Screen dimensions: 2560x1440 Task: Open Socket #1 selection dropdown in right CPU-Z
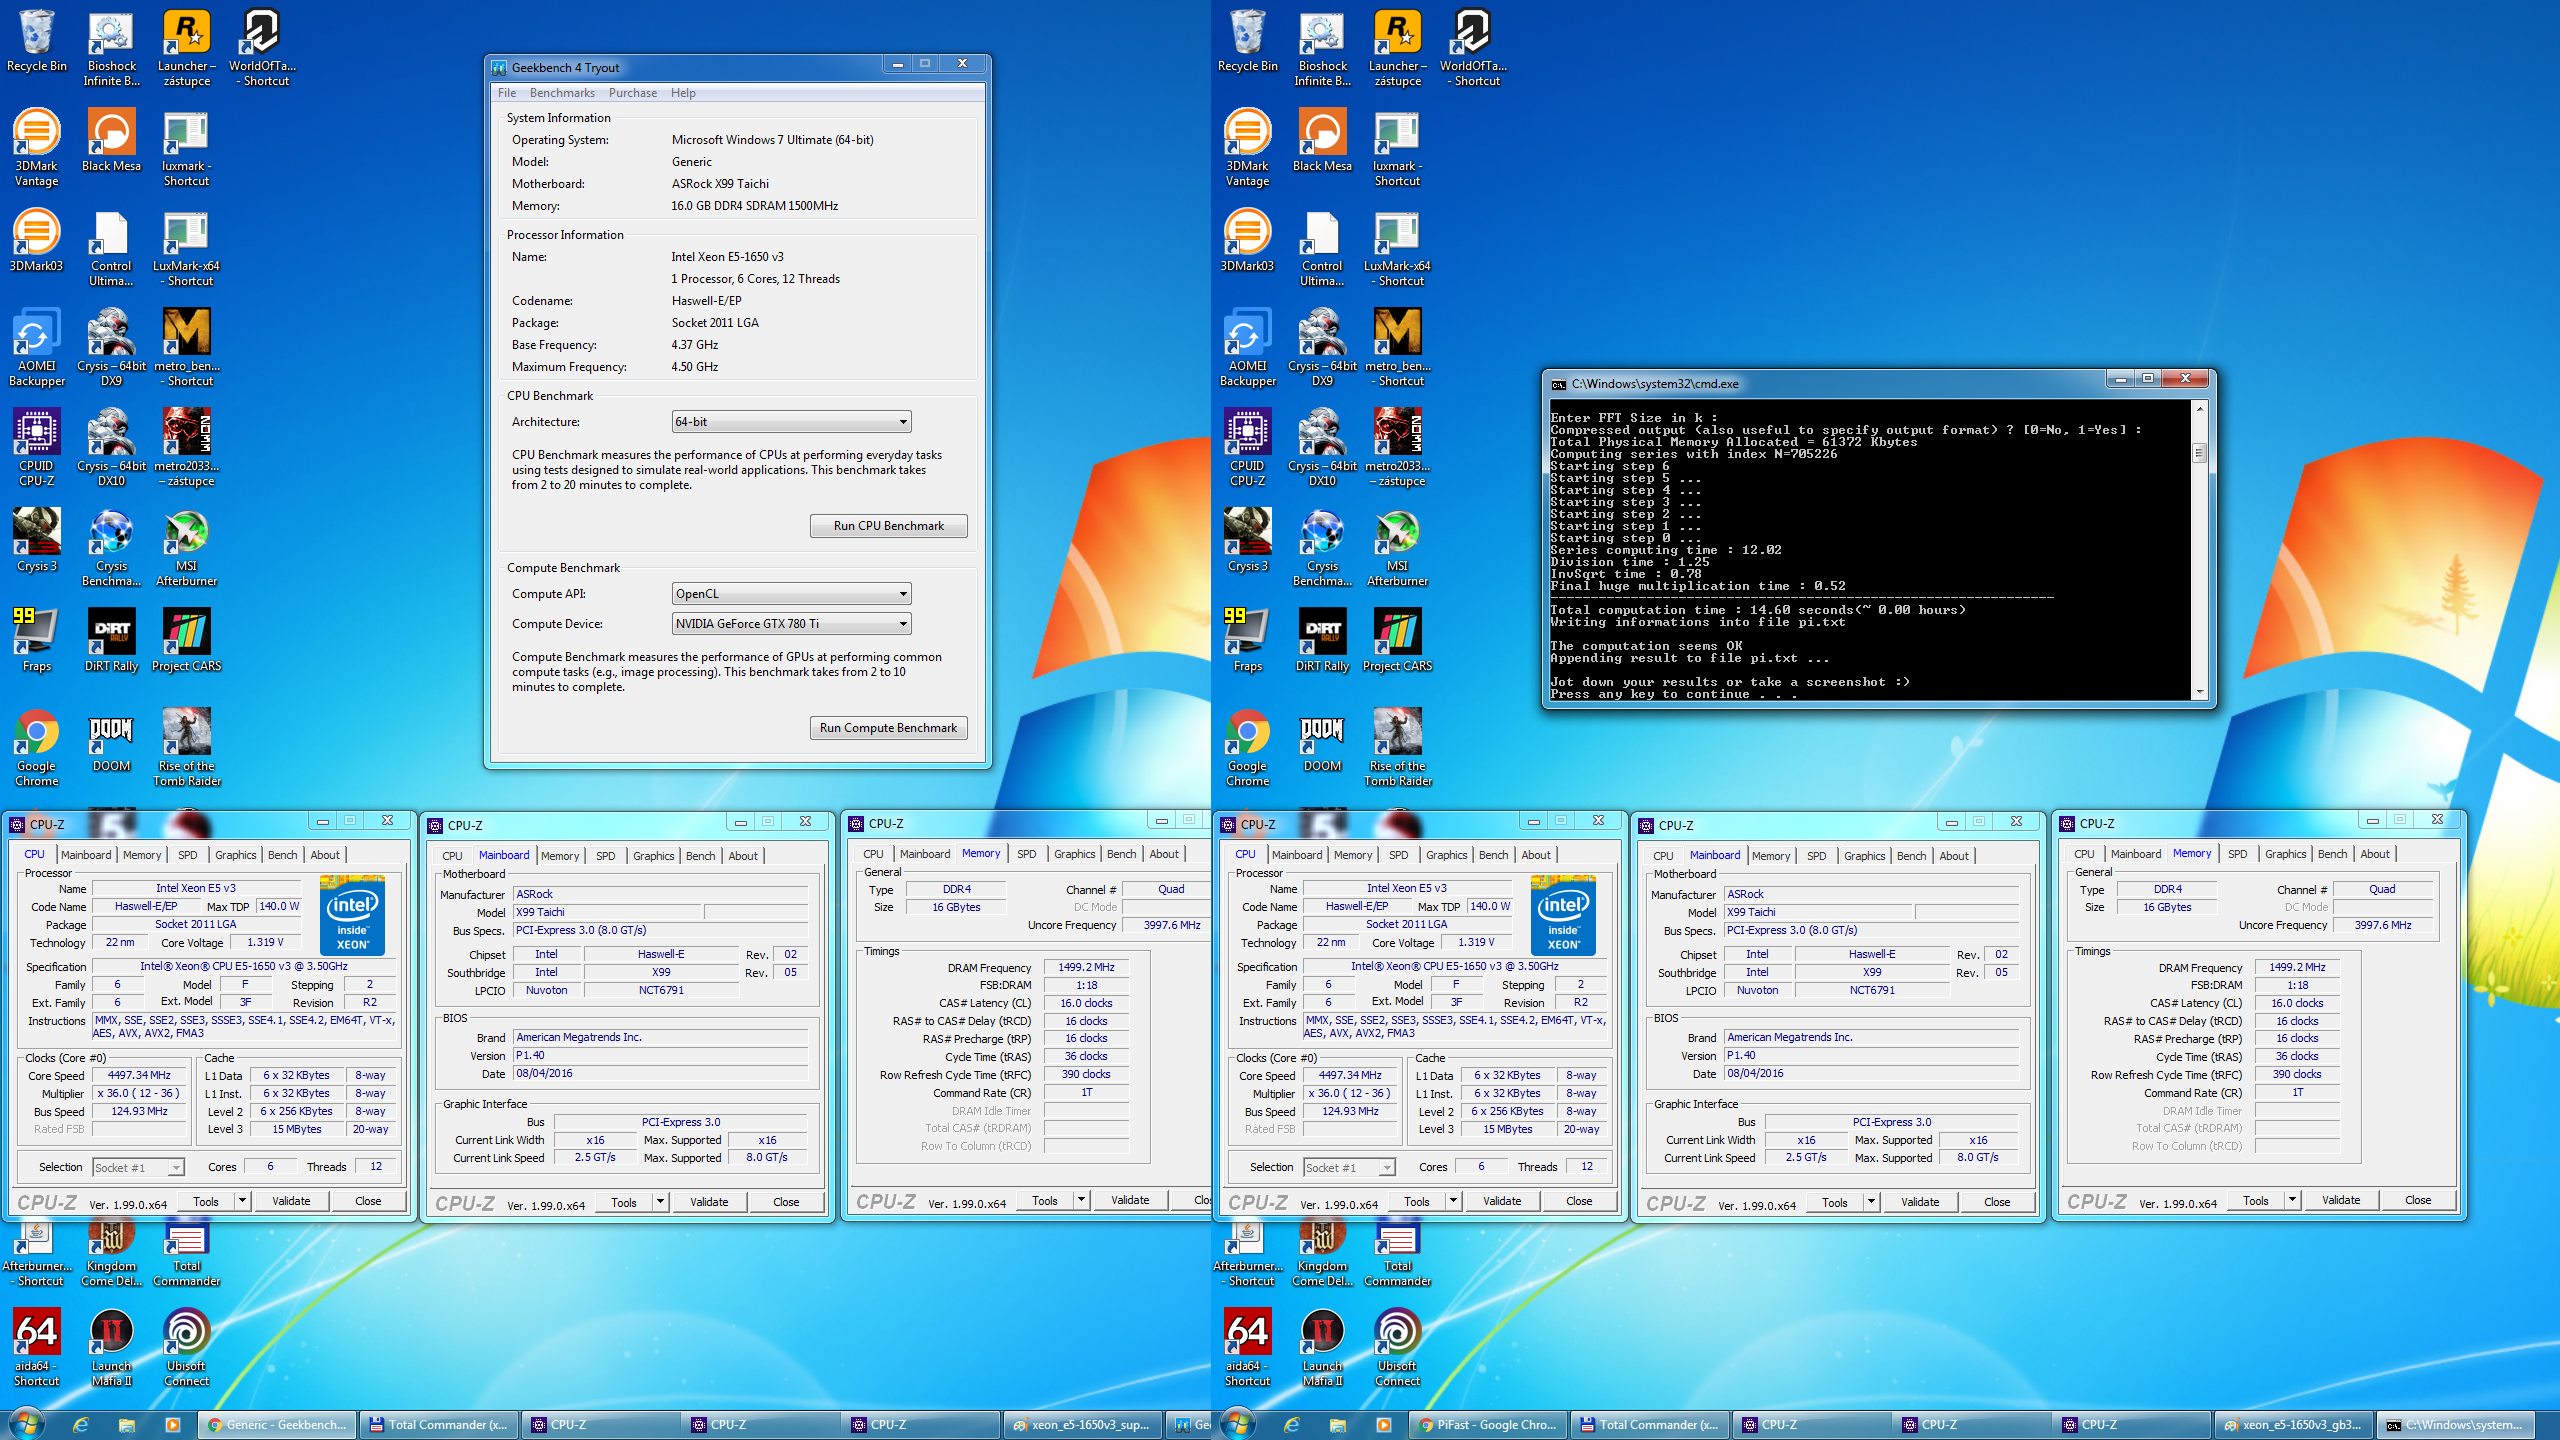coord(1349,1167)
